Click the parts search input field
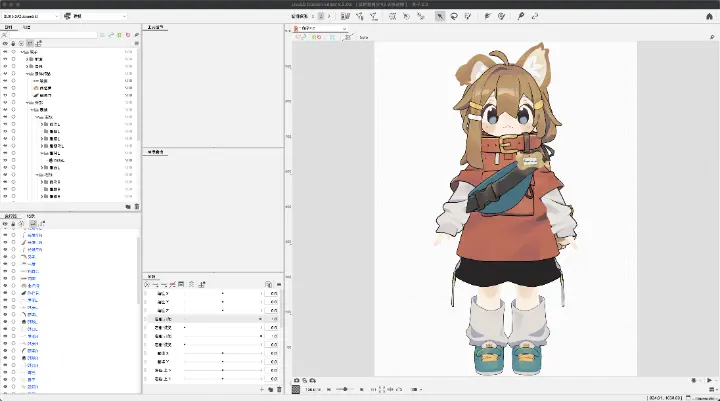The height and width of the screenshot is (401, 720). click(x=53, y=35)
